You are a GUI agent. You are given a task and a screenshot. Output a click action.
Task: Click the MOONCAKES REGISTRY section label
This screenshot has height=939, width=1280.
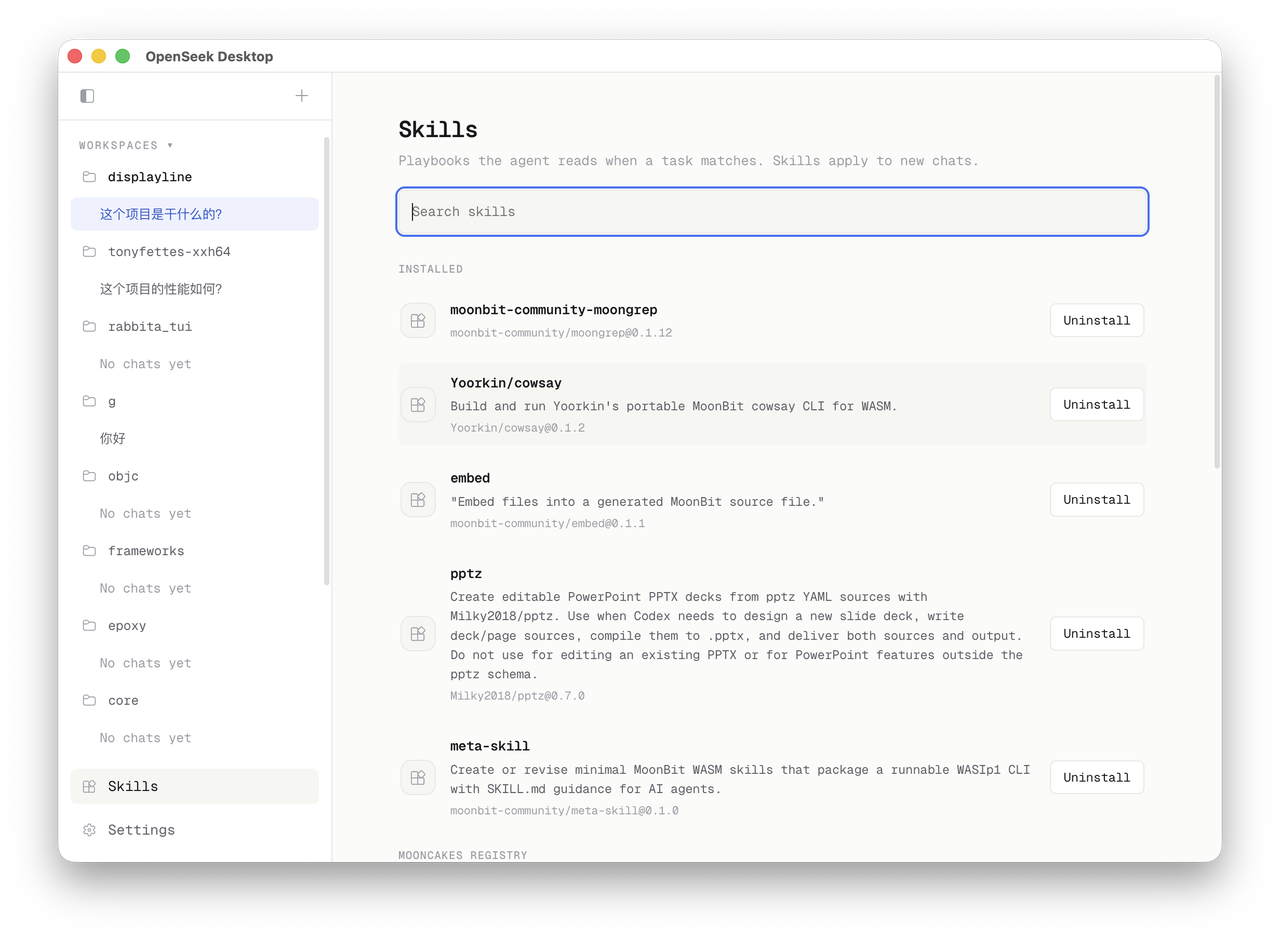click(x=463, y=856)
